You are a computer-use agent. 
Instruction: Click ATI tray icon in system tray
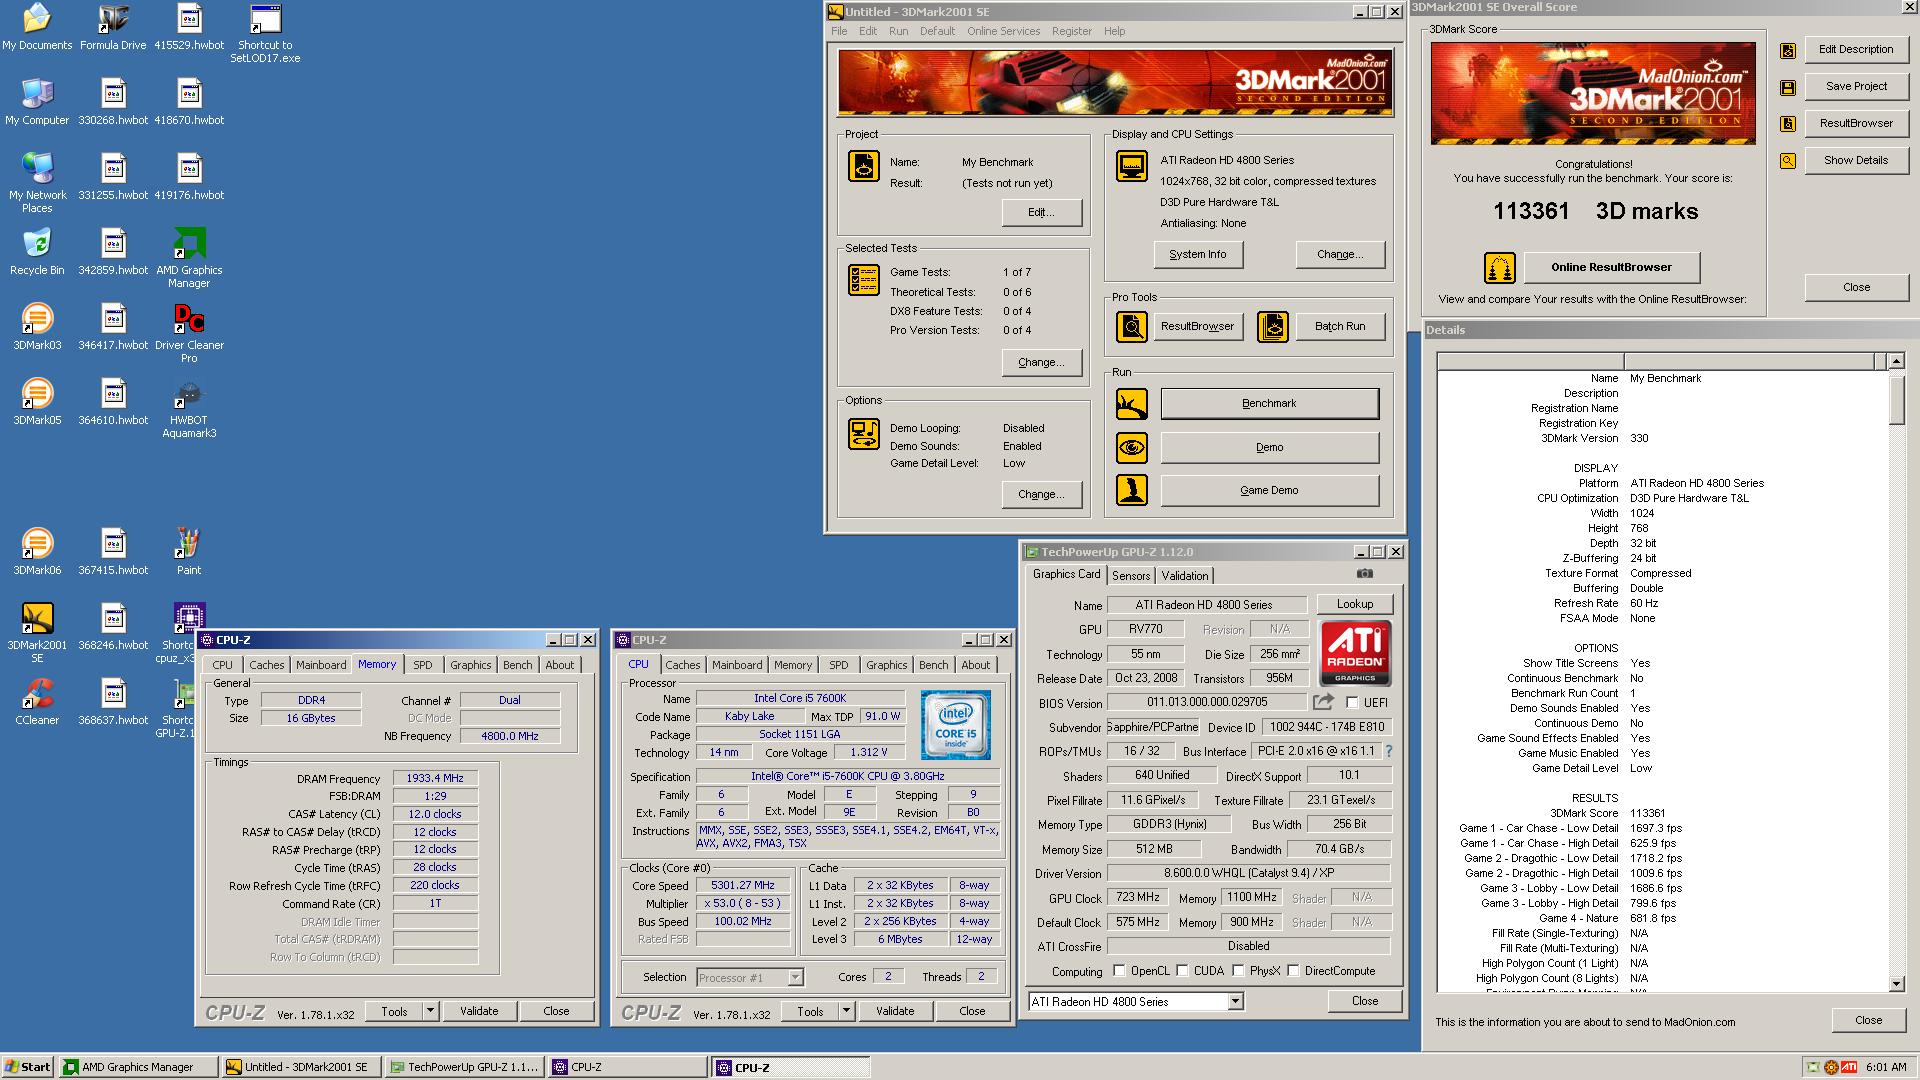pyautogui.click(x=1849, y=1067)
